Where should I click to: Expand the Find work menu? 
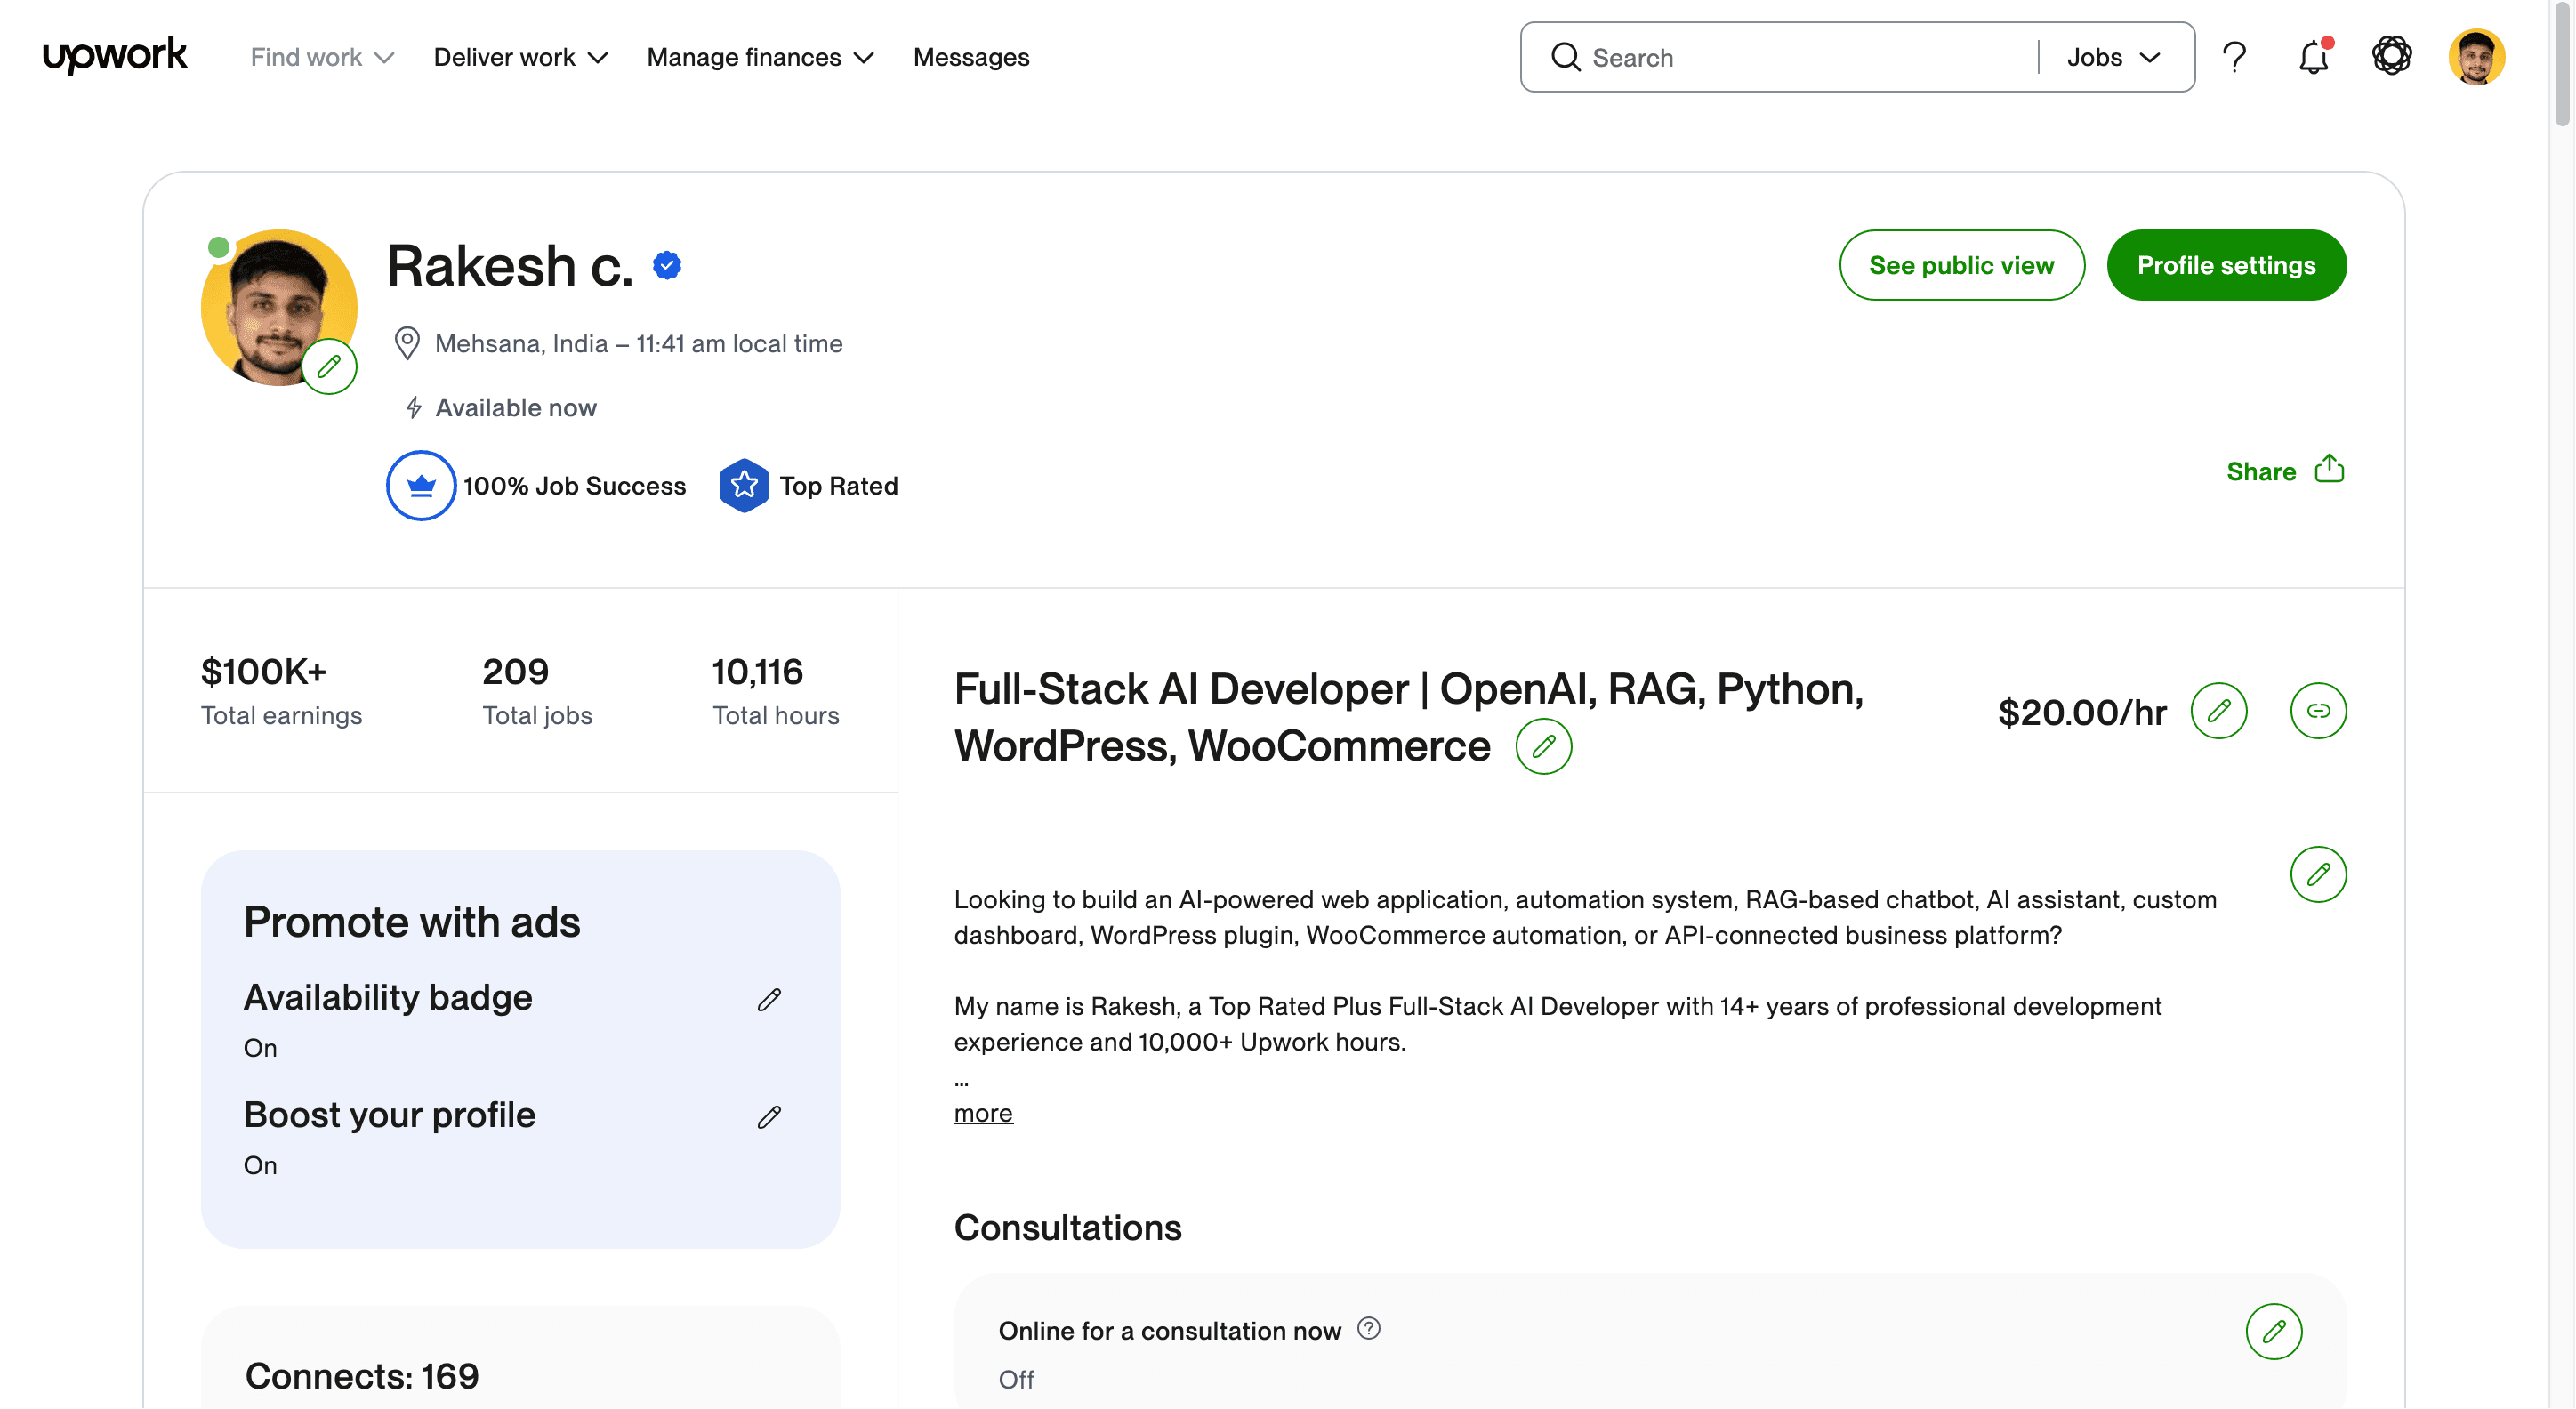(322, 57)
